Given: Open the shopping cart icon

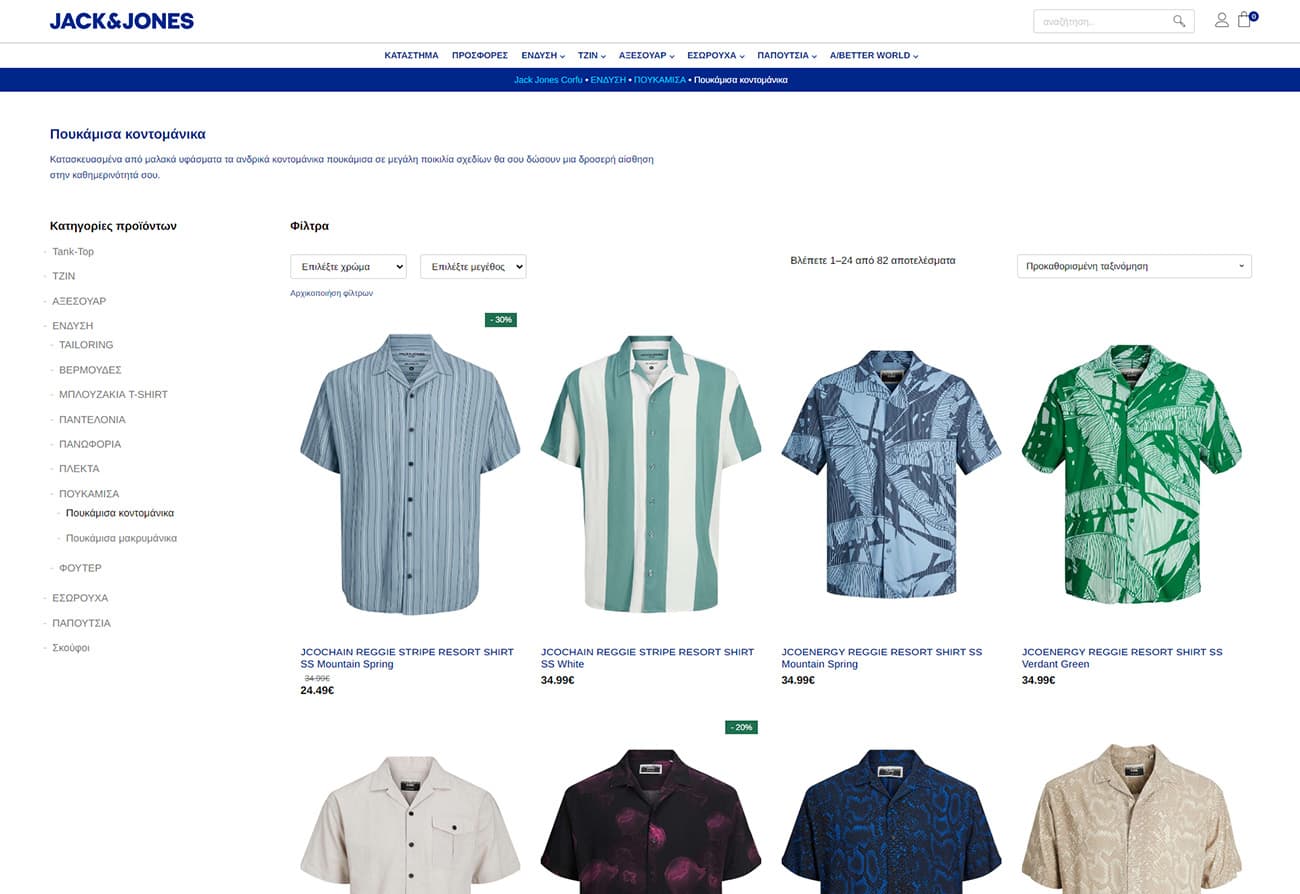Looking at the screenshot, I should coord(1245,19).
